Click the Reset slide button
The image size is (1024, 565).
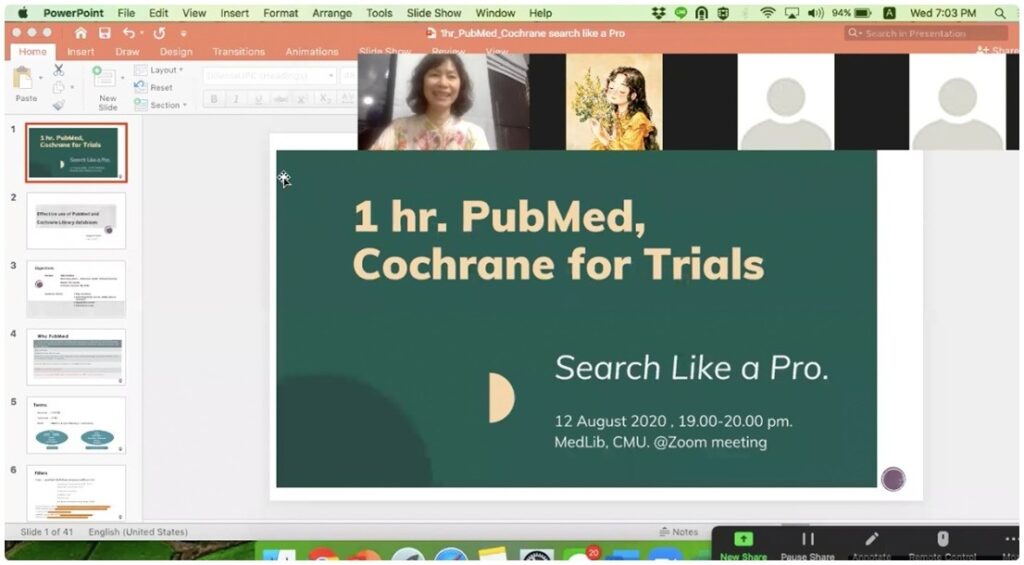point(160,88)
